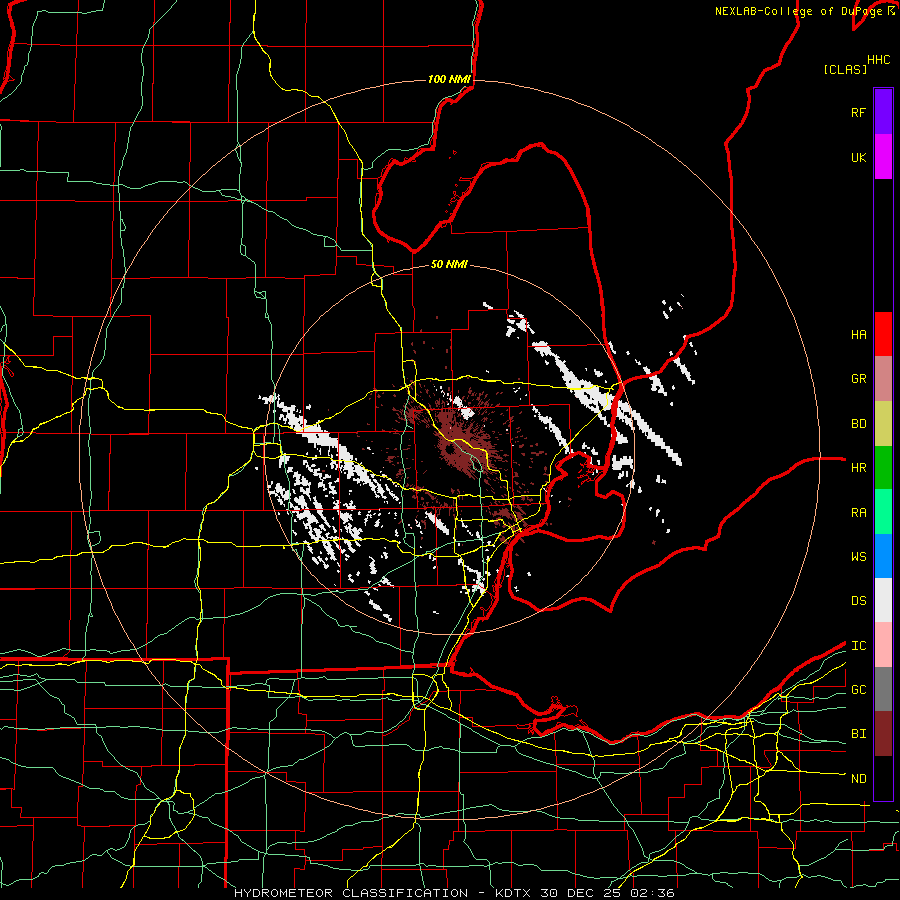This screenshot has height=900, width=900.
Task: Click the KDTX radar site identifier
Action: (x=513, y=893)
